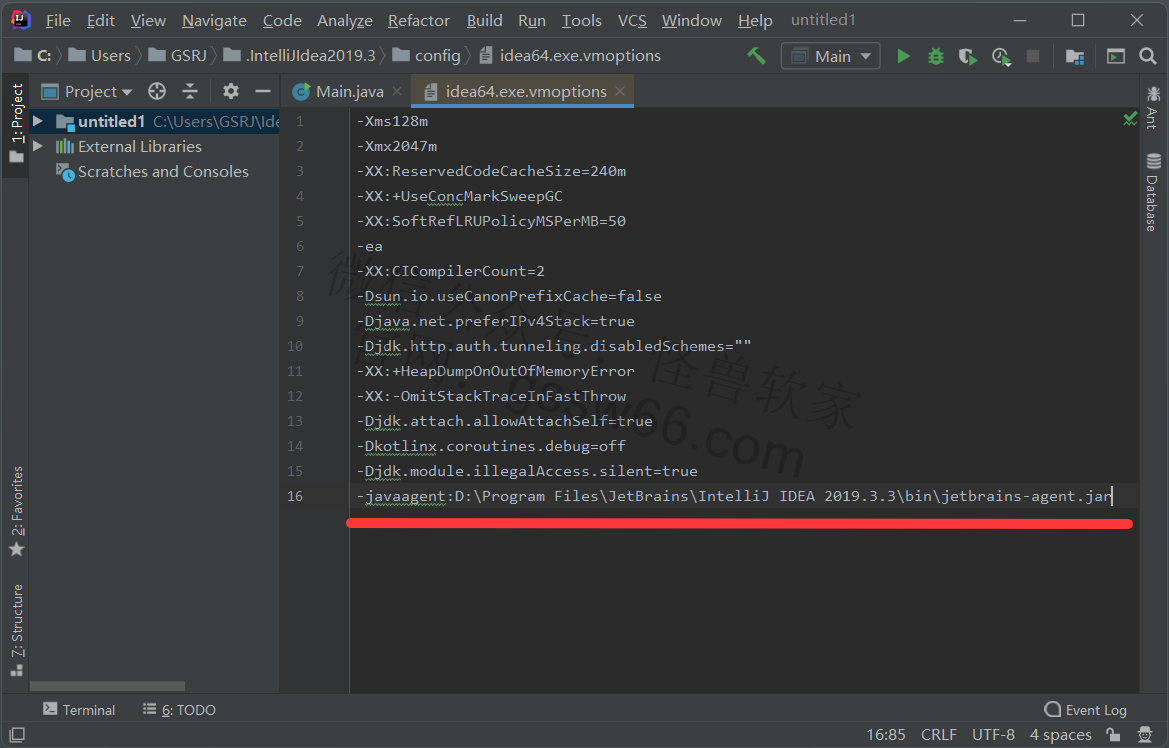Click the locate target icon in Project panel

tap(157, 91)
